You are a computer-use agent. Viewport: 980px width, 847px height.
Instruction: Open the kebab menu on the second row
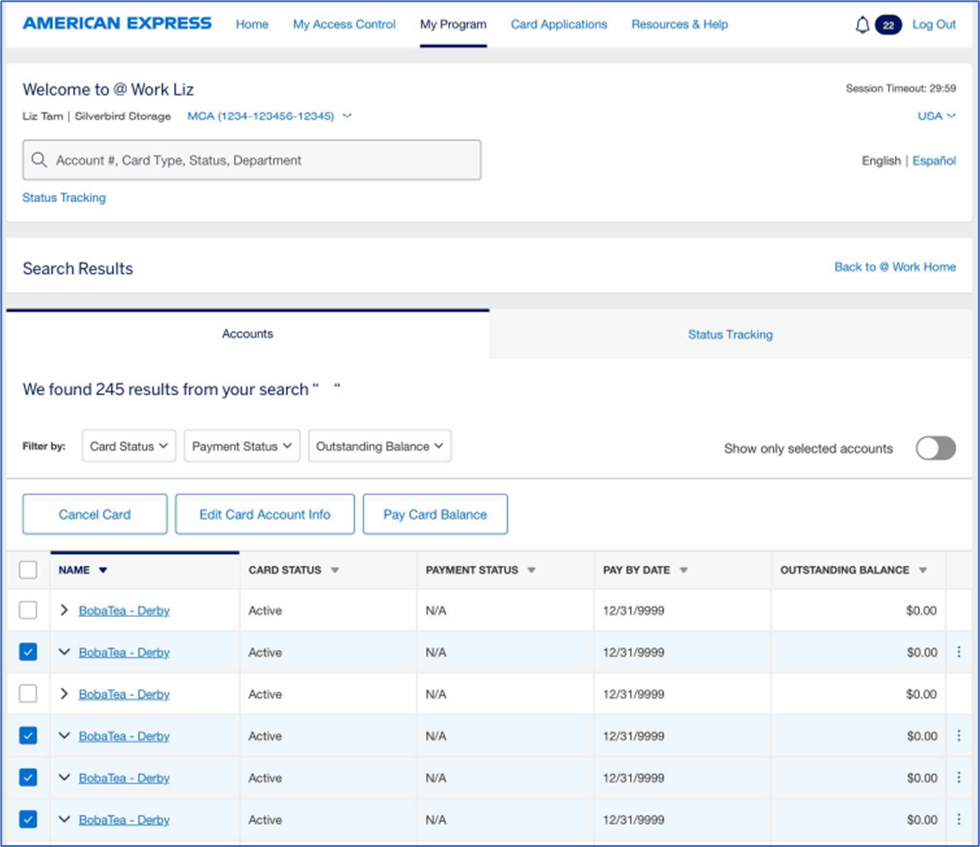tap(958, 652)
